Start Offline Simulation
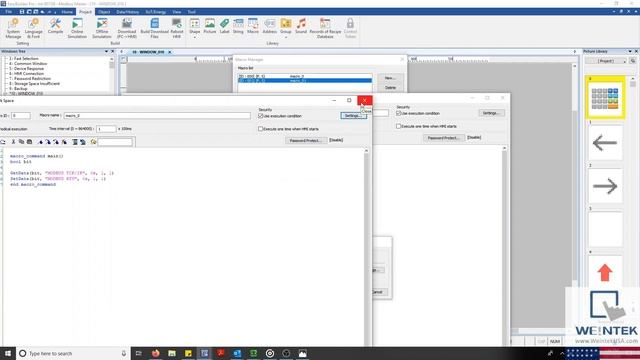 102,28
